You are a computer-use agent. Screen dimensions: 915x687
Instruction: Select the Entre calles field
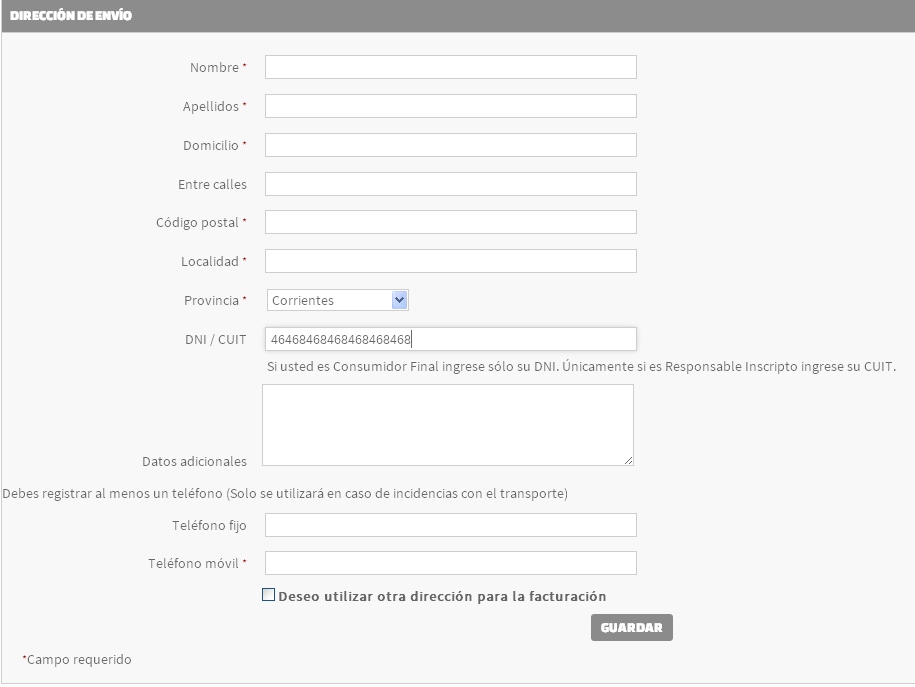(x=450, y=184)
